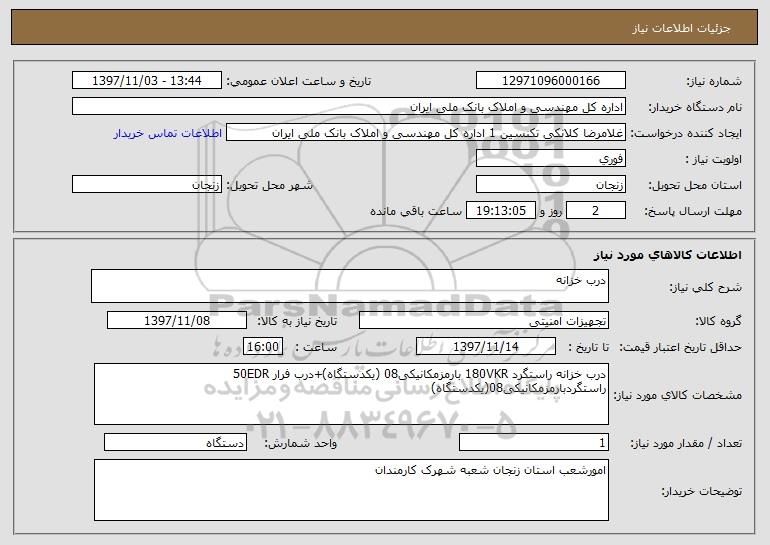Image resolution: width=770 pixels, height=545 pixels.
Task: Click the label نام دستگاه خریدار
Action: point(695,108)
